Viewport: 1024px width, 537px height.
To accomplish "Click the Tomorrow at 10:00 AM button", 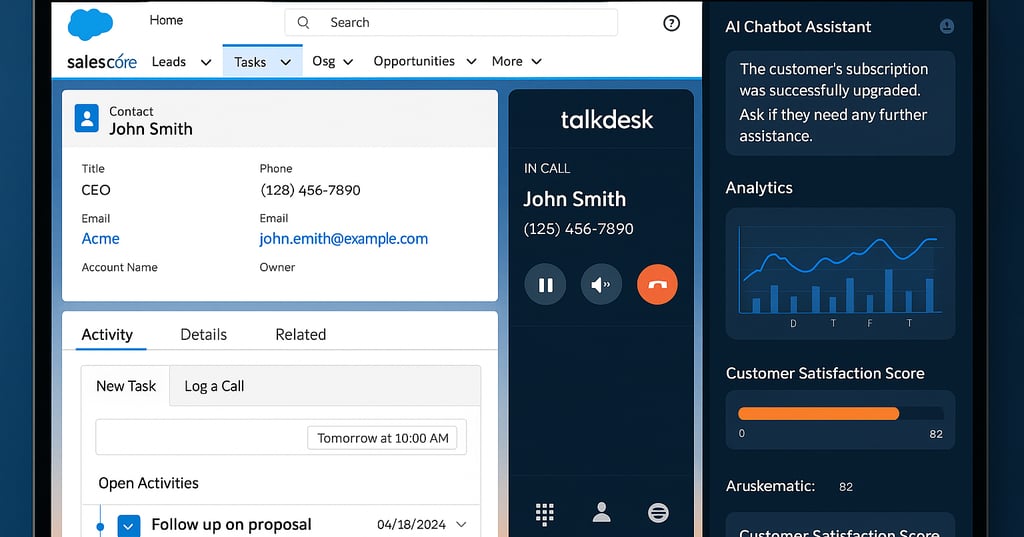I will click(x=383, y=438).
